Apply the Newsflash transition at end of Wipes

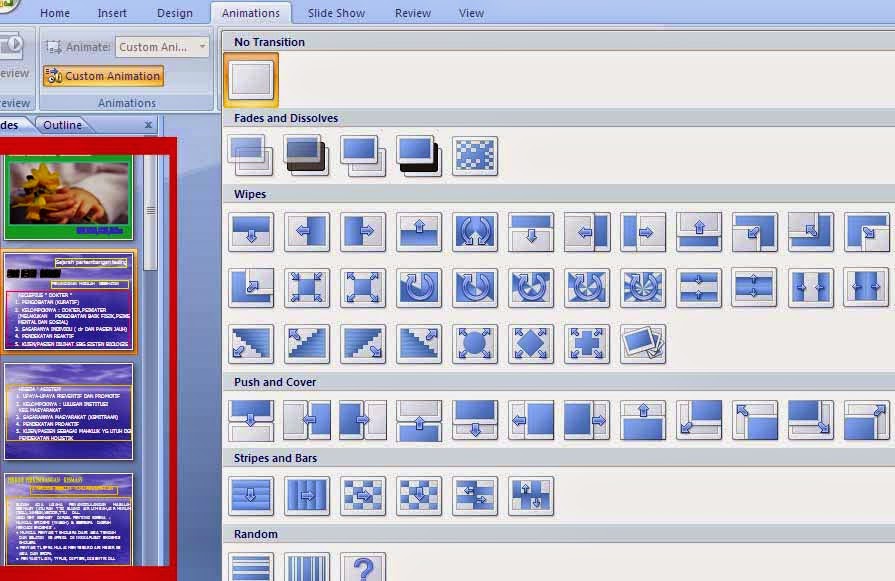tap(644, 343)
